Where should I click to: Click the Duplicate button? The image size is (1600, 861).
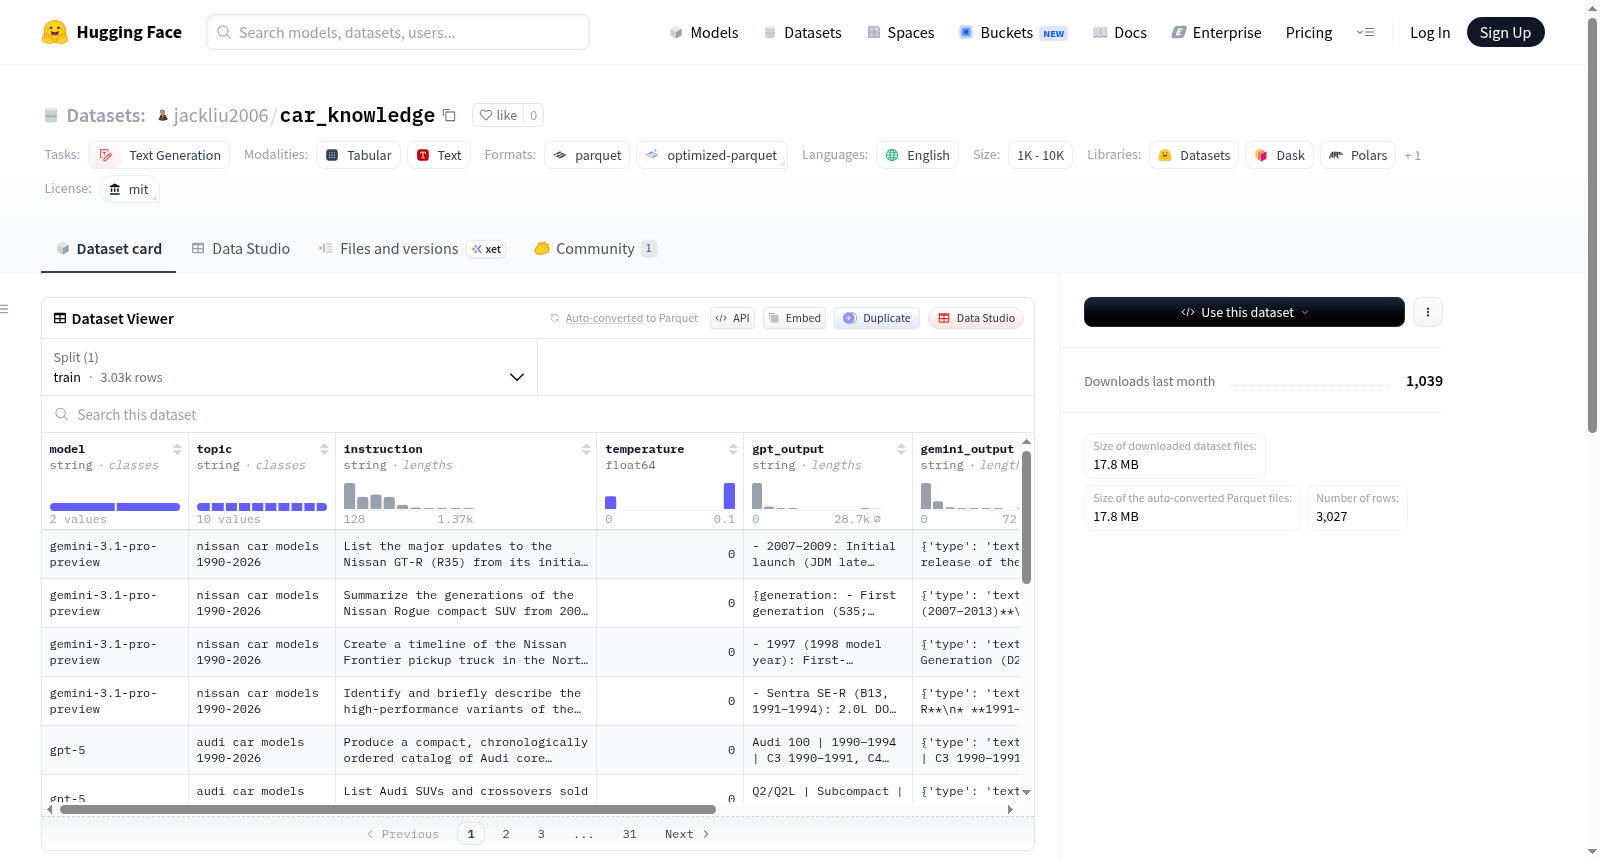point(876,318)
